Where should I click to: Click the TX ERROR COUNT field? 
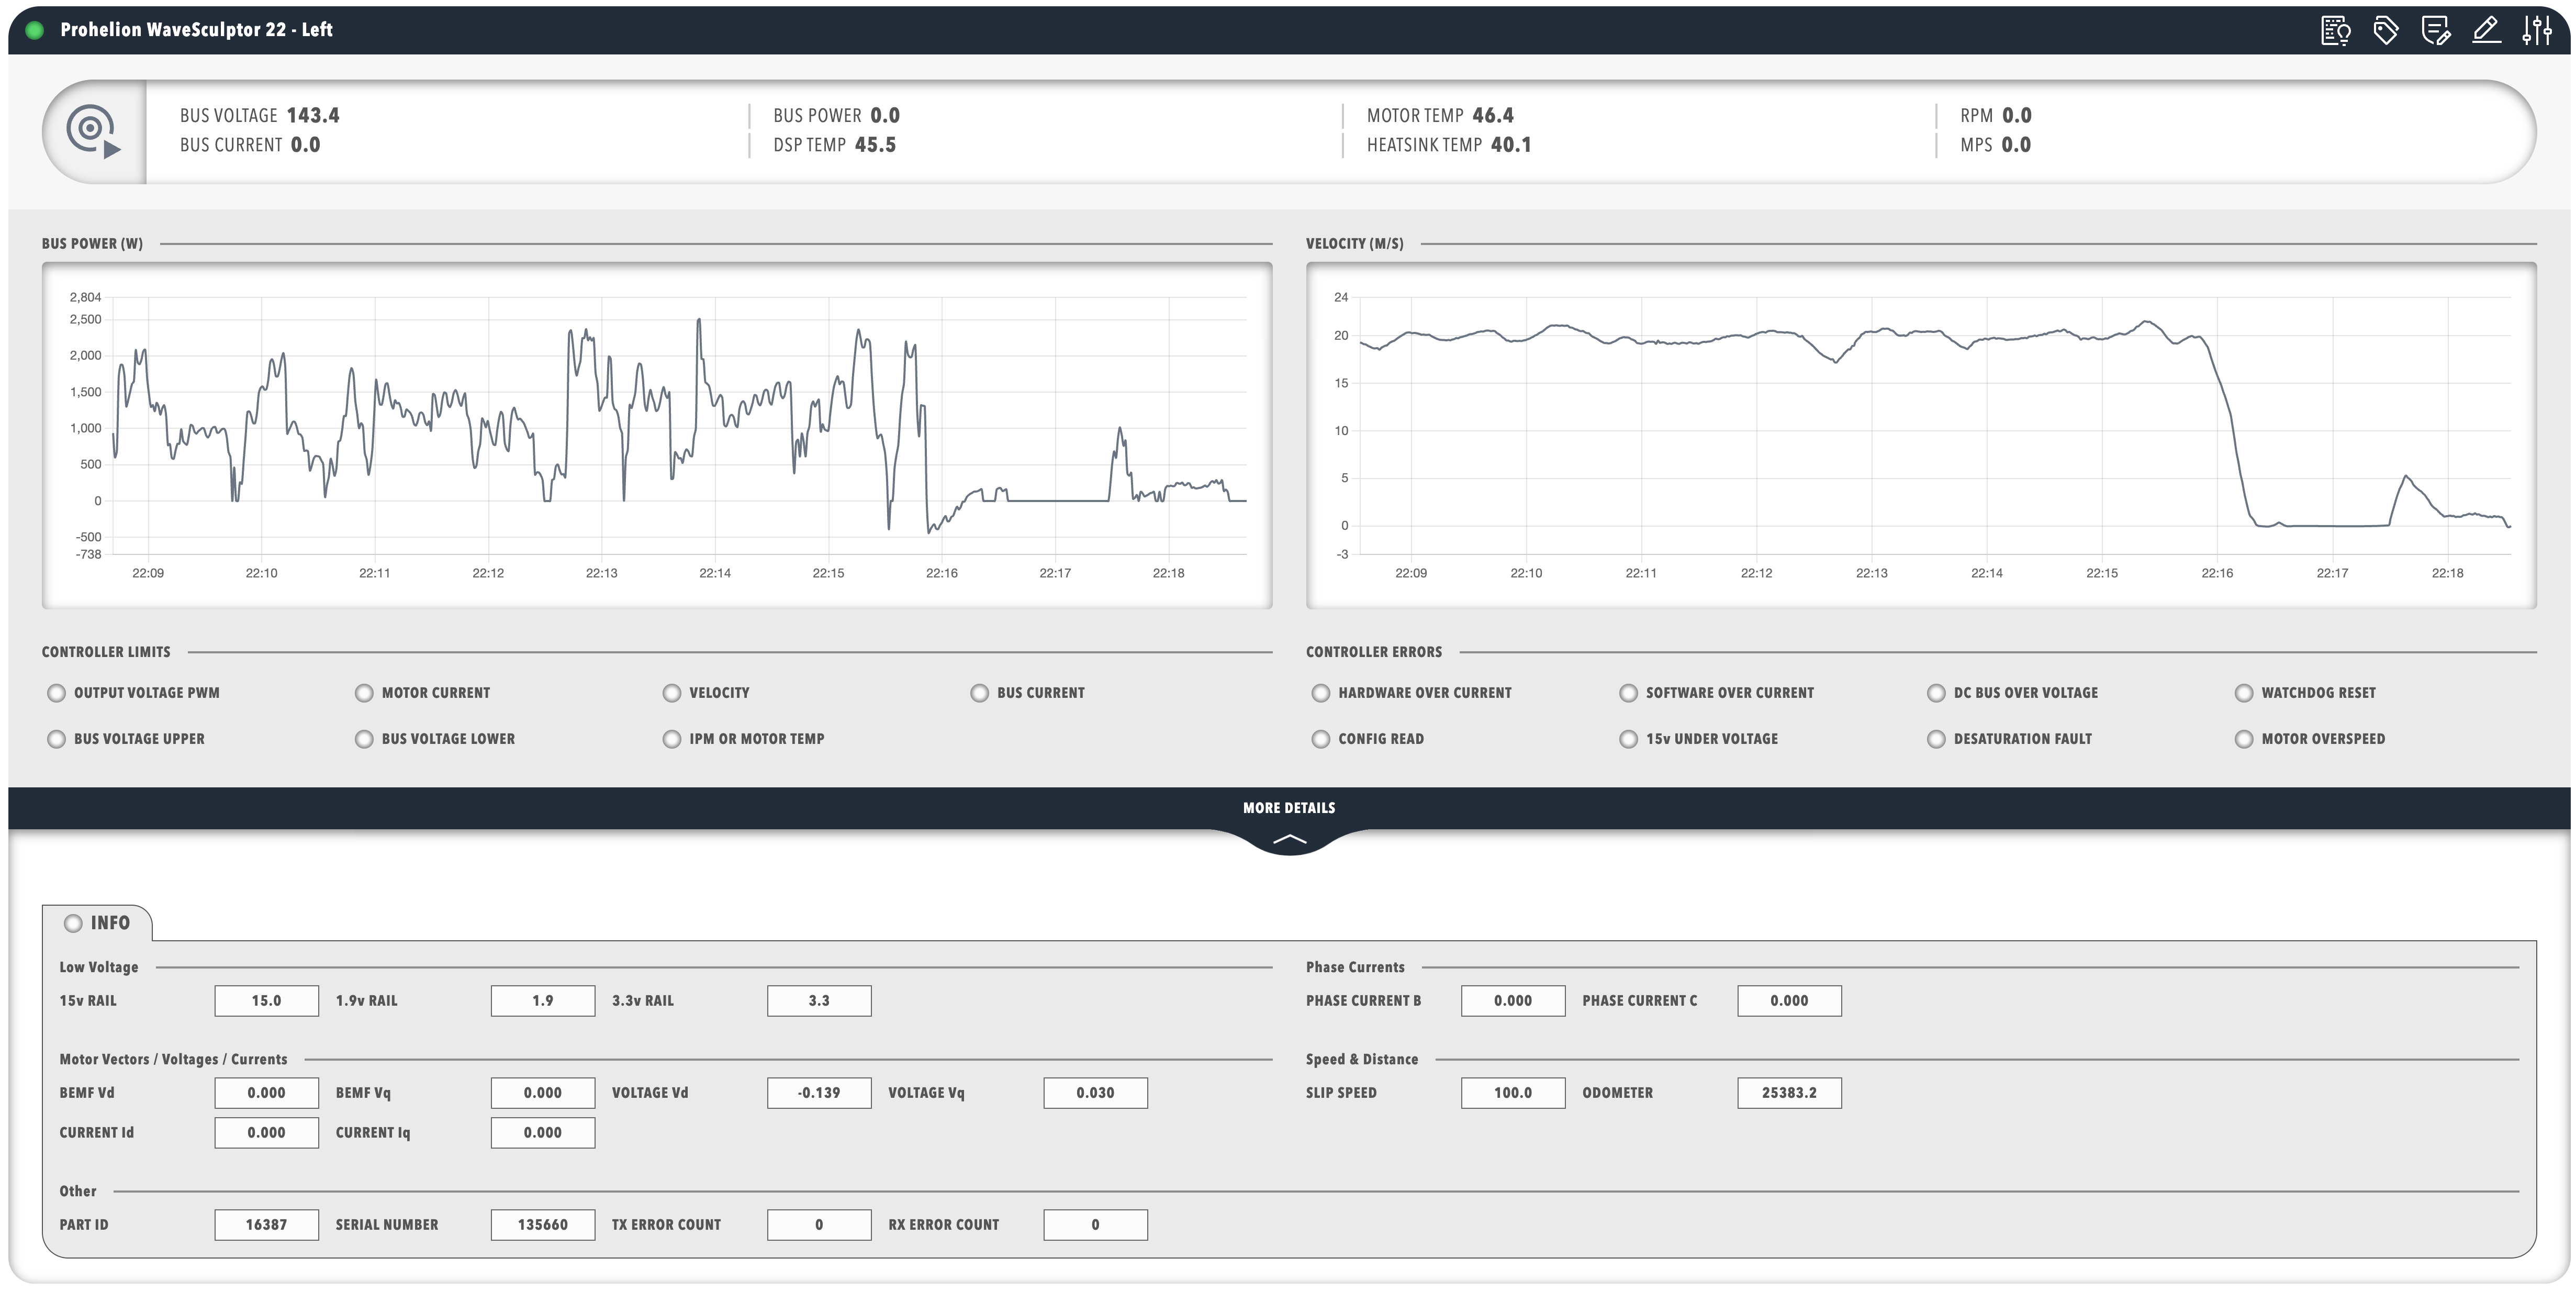[x=819, y=1225]
